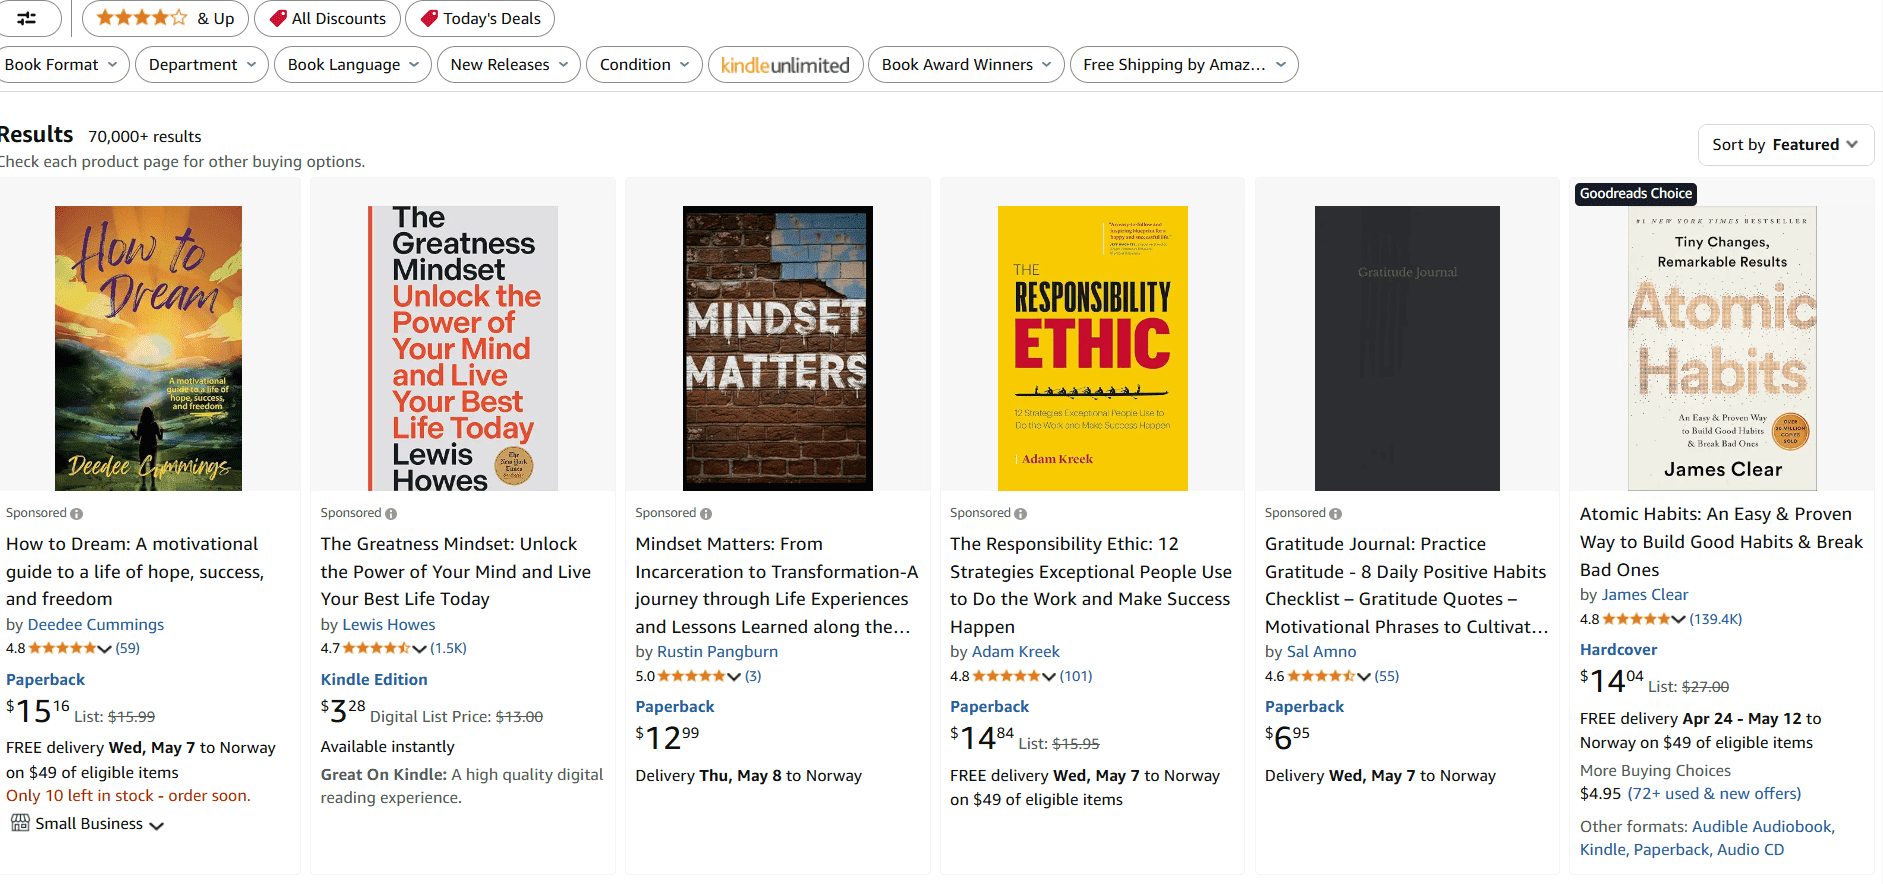Click Sponsored info icon for How to Dream
This screenshot has height=884, width=1883.
[77, 514]
